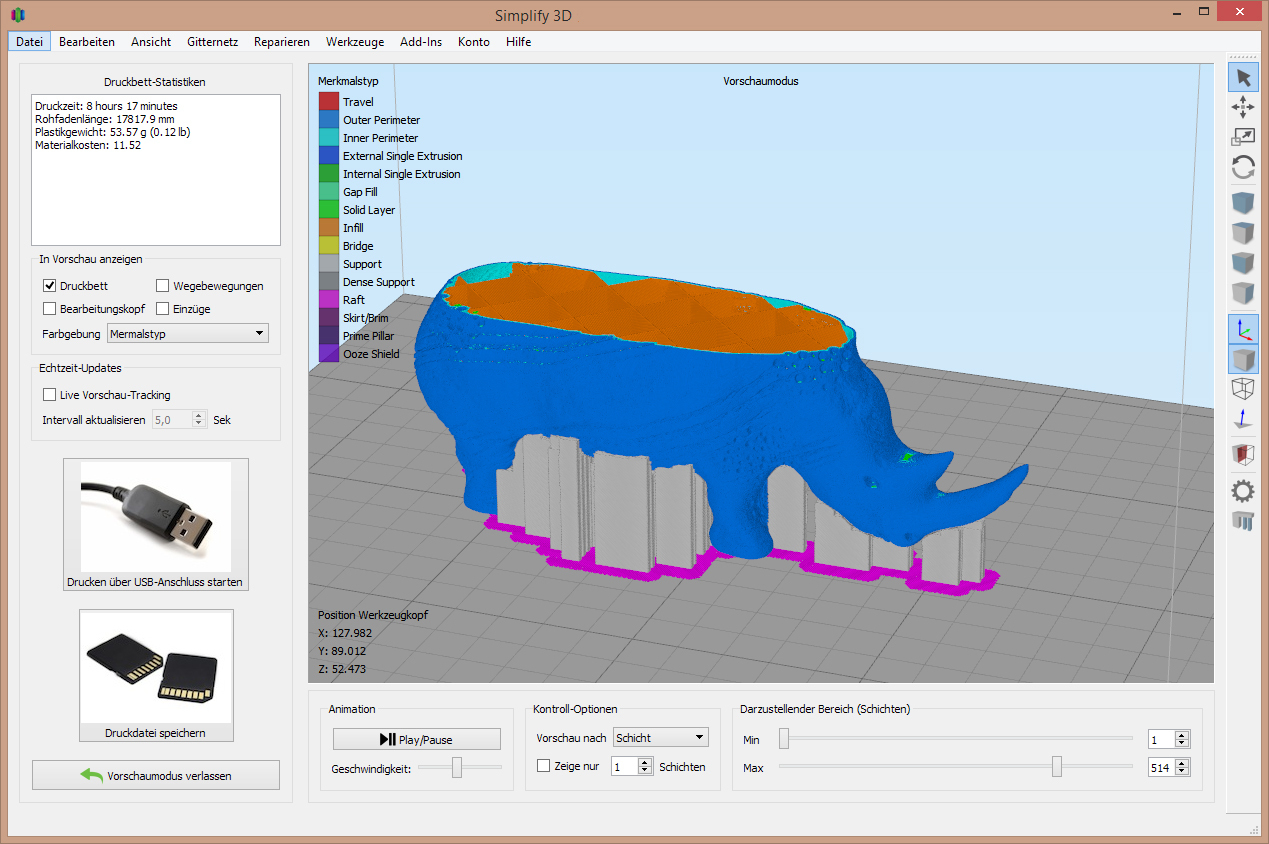
Task: Enable Live Vorschau-Tracking
Action: click(50, 395)
